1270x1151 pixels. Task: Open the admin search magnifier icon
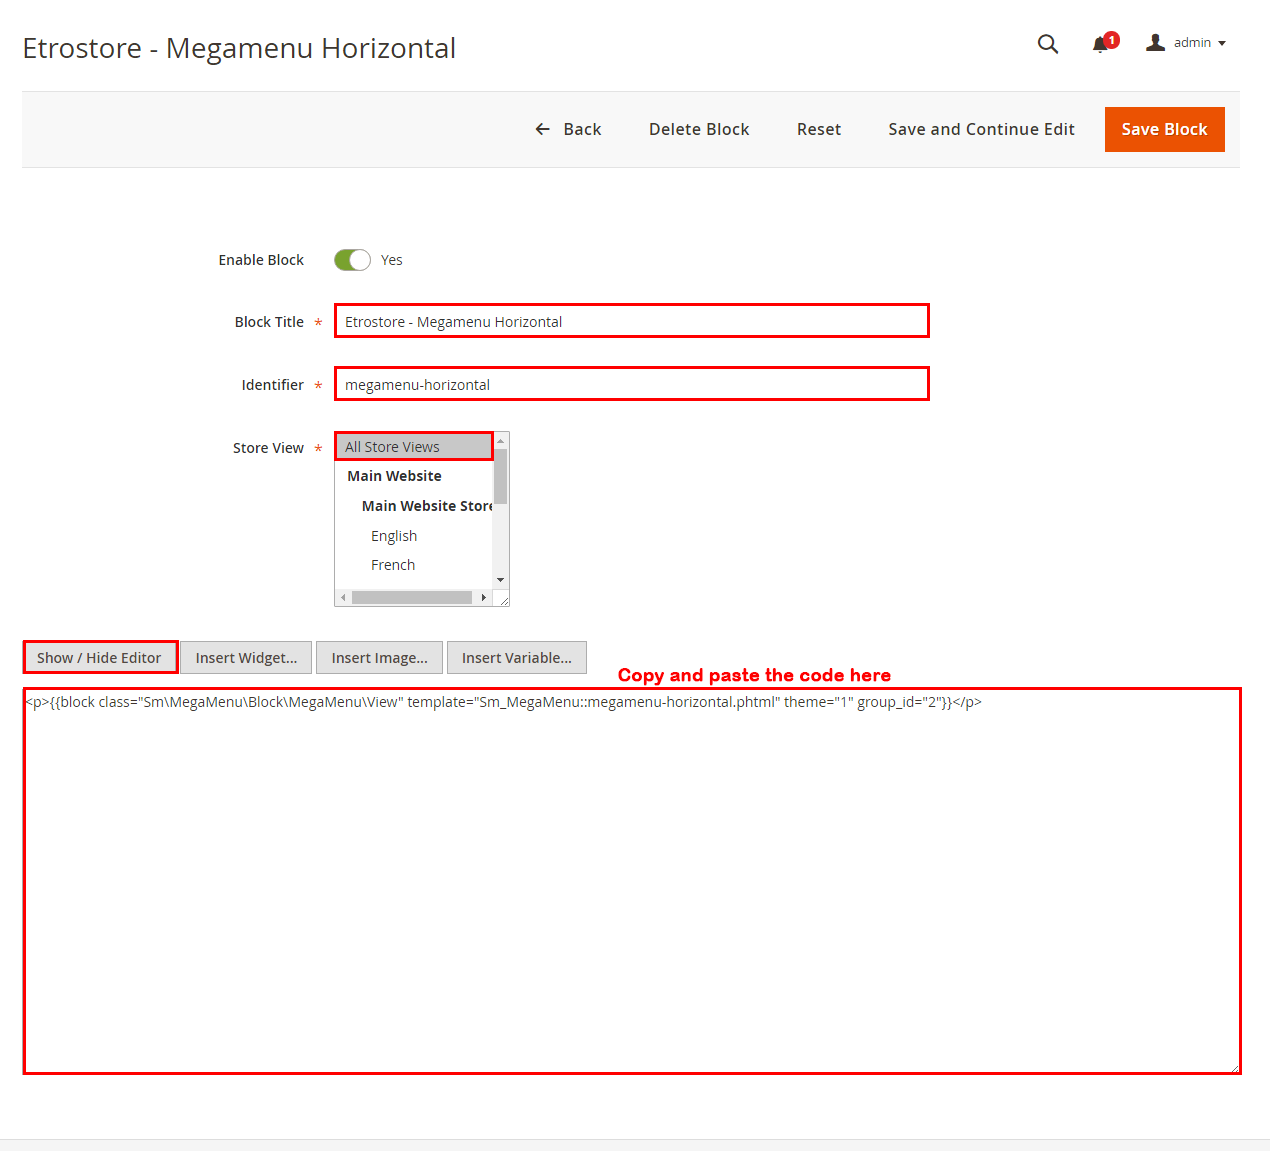pyautogui.click(x=1047, y=44)
